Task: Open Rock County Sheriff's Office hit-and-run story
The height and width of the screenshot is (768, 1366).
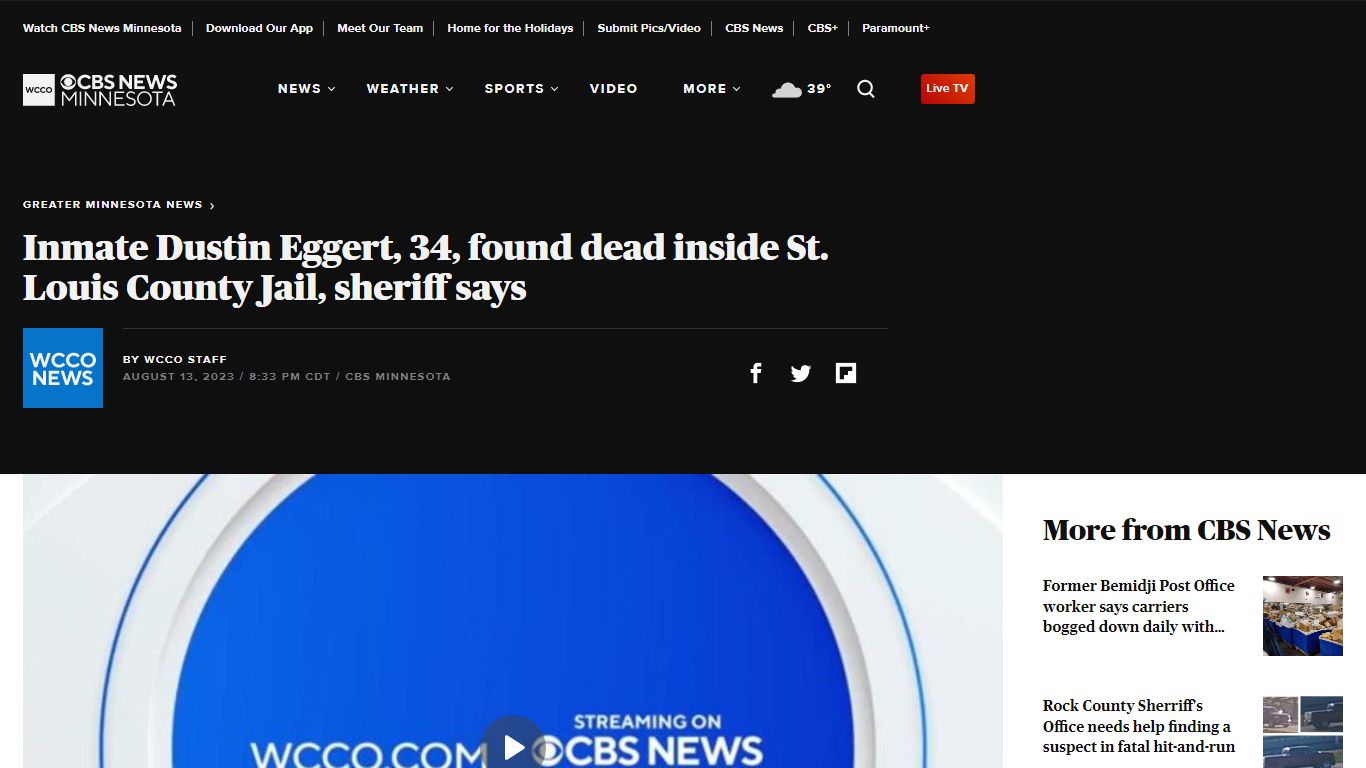Action: tap(1139, 726)
